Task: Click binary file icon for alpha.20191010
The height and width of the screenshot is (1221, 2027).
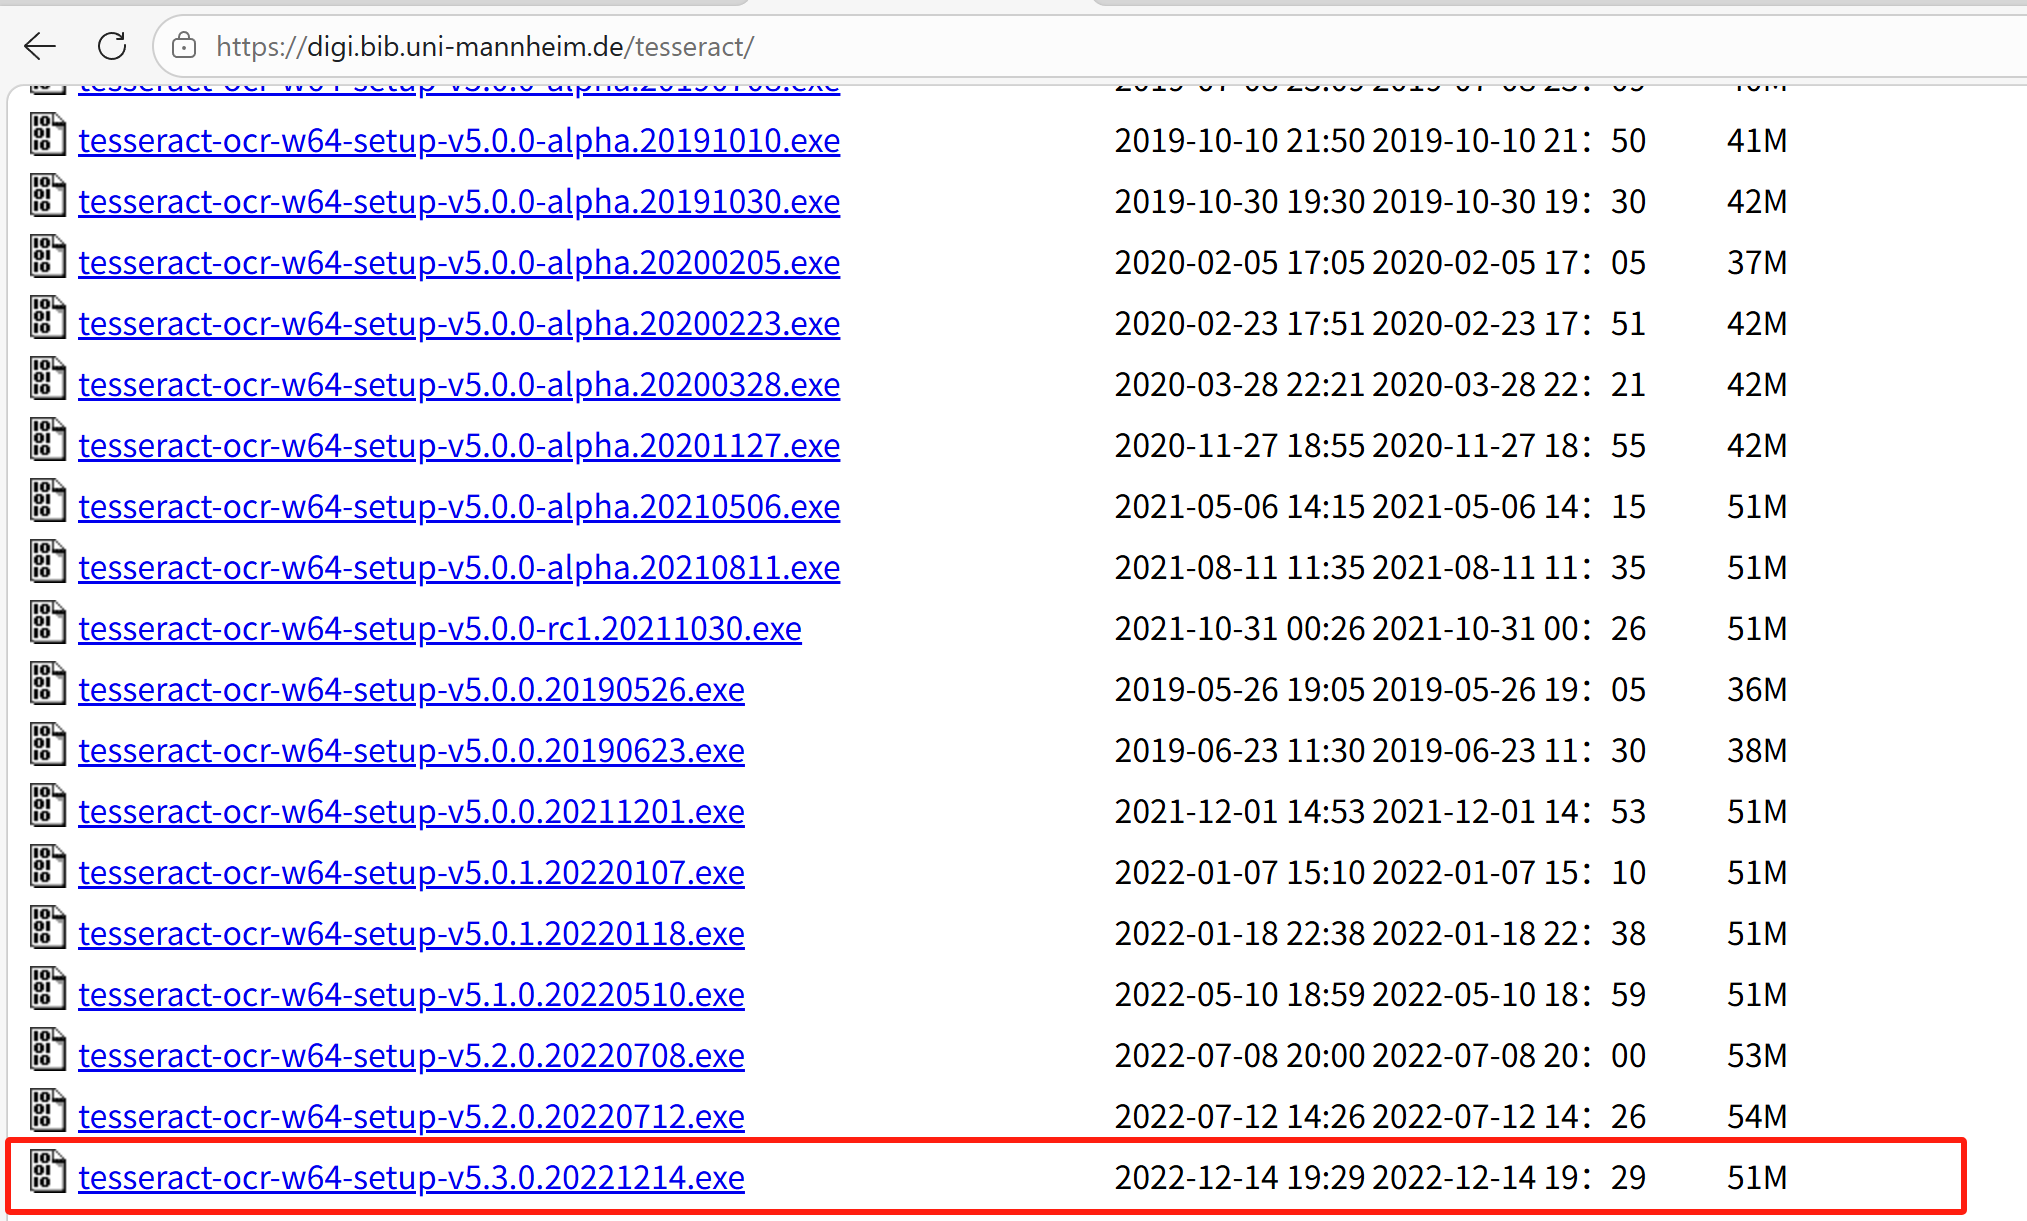Action: click(47, 135)
